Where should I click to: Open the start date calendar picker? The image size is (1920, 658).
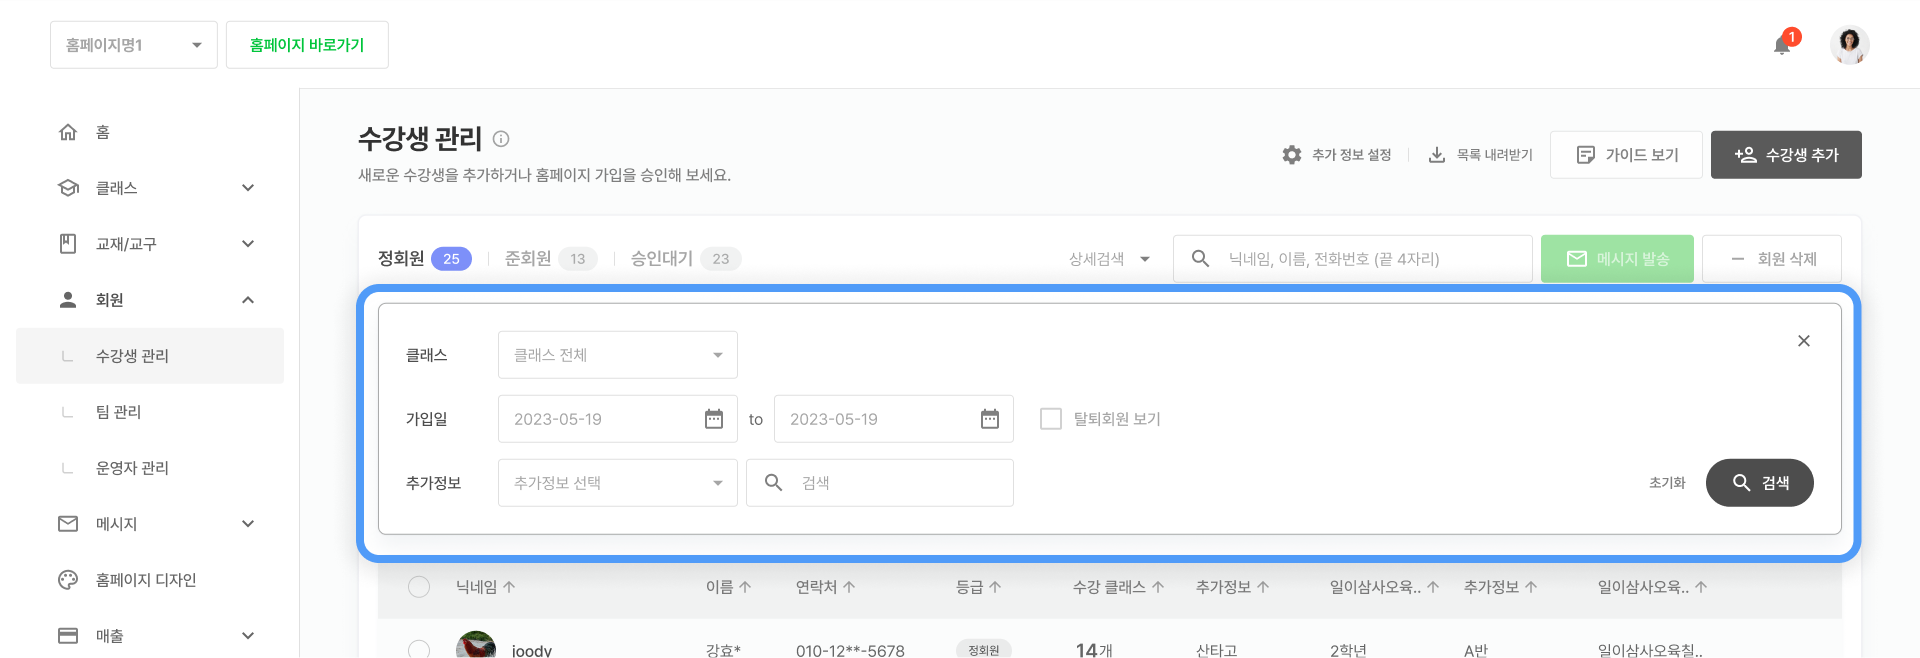point(713,419)
